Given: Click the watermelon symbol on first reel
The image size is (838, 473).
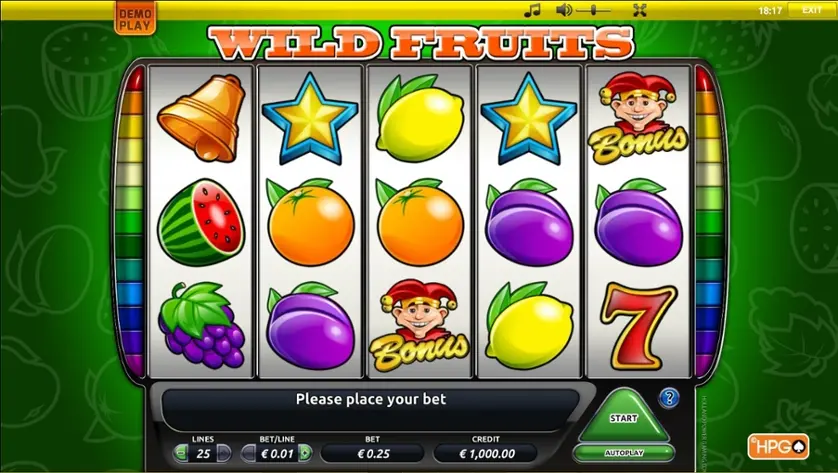Looking at the screenshot, I should click(201, 222).
